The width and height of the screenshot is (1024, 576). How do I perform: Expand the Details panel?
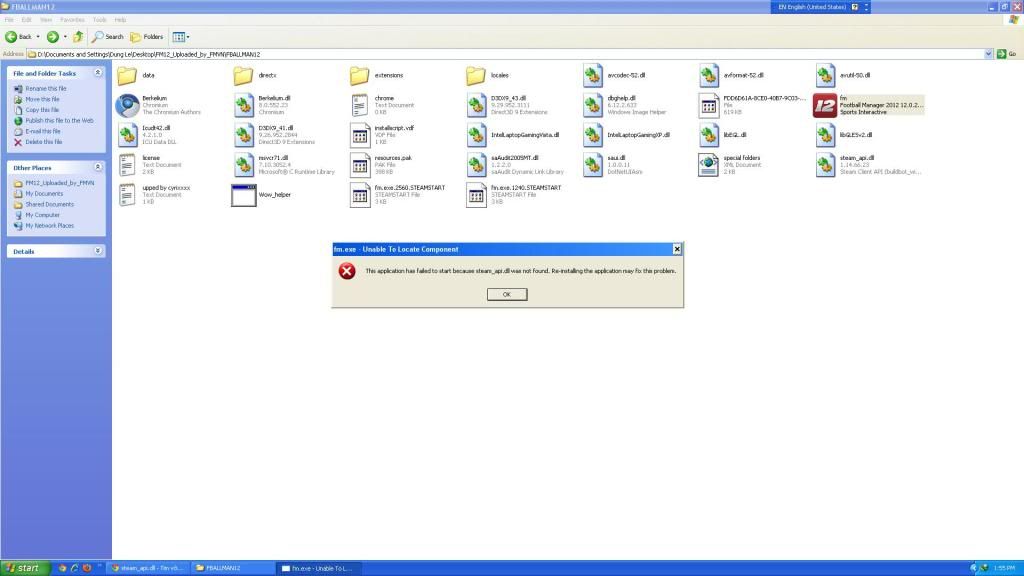tap(98, 251)
